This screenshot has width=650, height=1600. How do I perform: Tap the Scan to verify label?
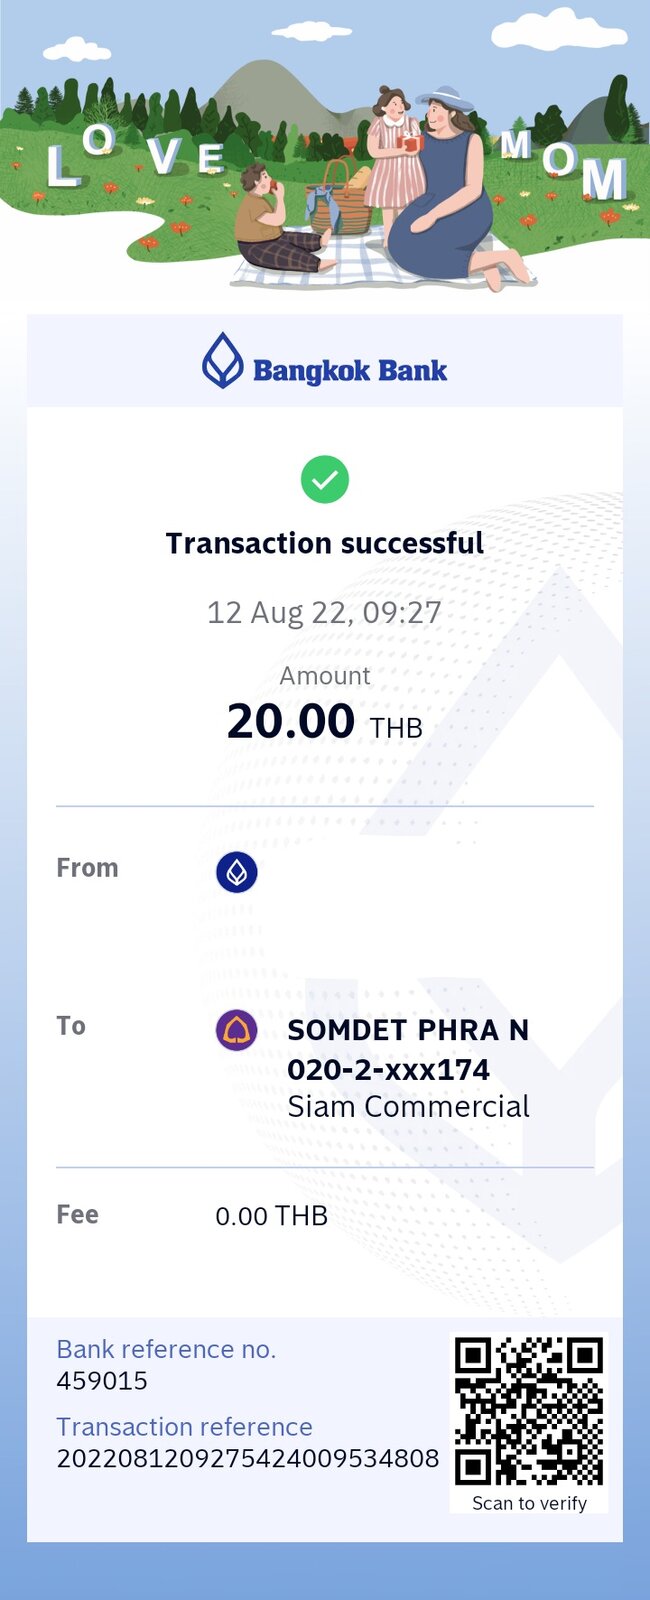[x=529, y=1503]
